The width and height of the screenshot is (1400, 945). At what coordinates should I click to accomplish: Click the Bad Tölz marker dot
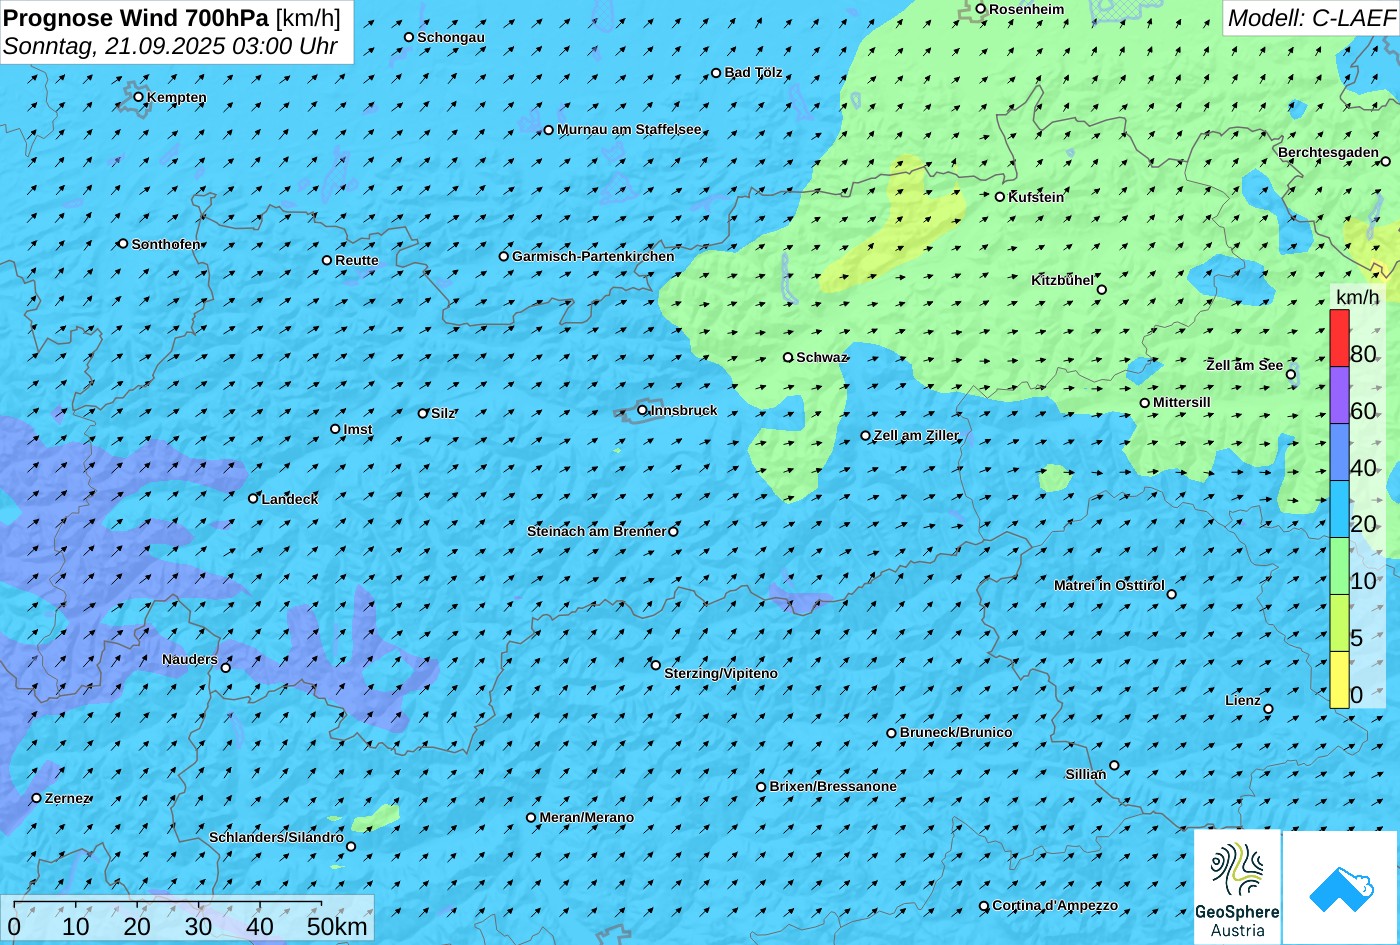pos(716,73)
